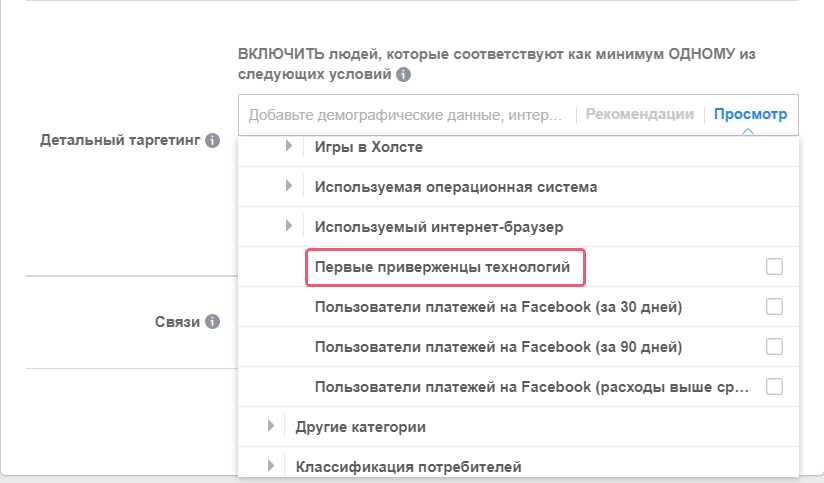Open the Рекомендации suggestions tab
This screenshot has height=483, width=824.
click(640, 114)
